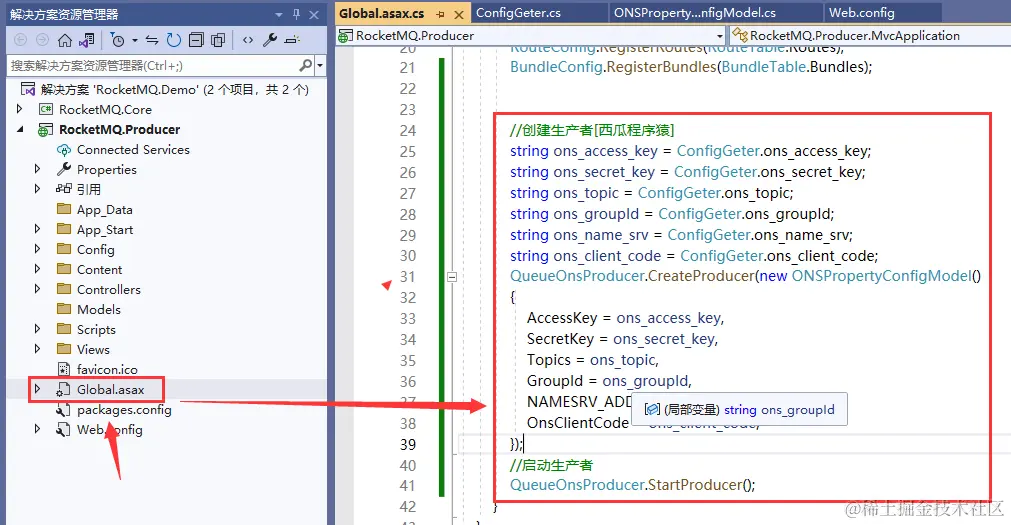The height and width of the screenshot is (525, 1011).
Task: Click the Forward navigation arrow in Solution Explorer
Action: tap(42, 41)
